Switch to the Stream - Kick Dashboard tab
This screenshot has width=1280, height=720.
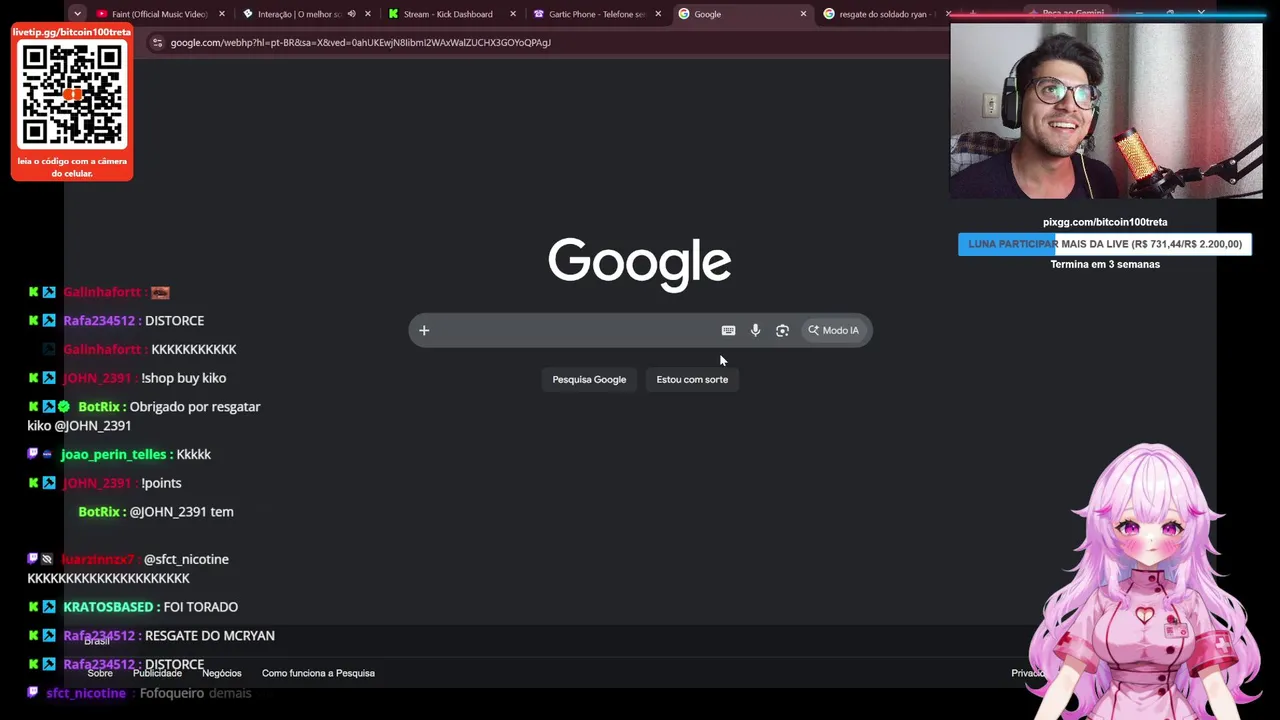point(452,14)
